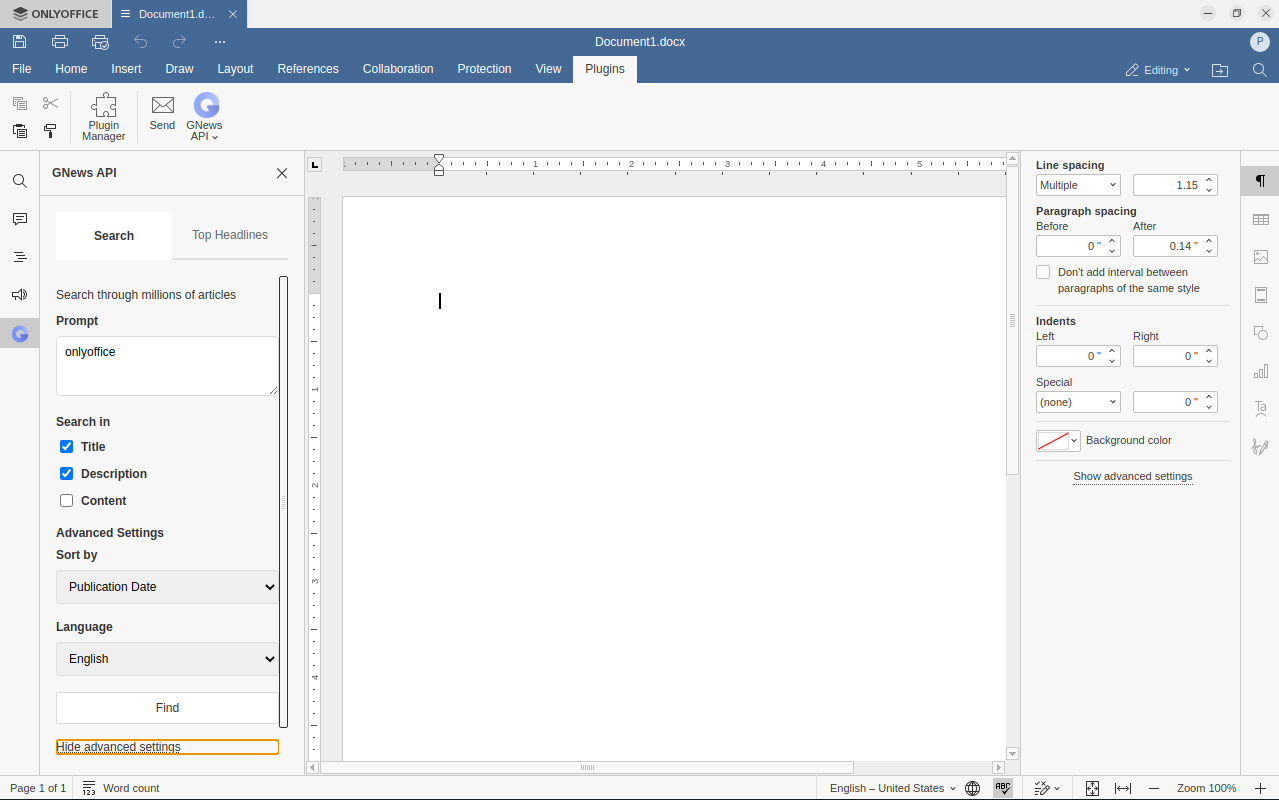Click the document language globe icon

(x=972, y=788)
